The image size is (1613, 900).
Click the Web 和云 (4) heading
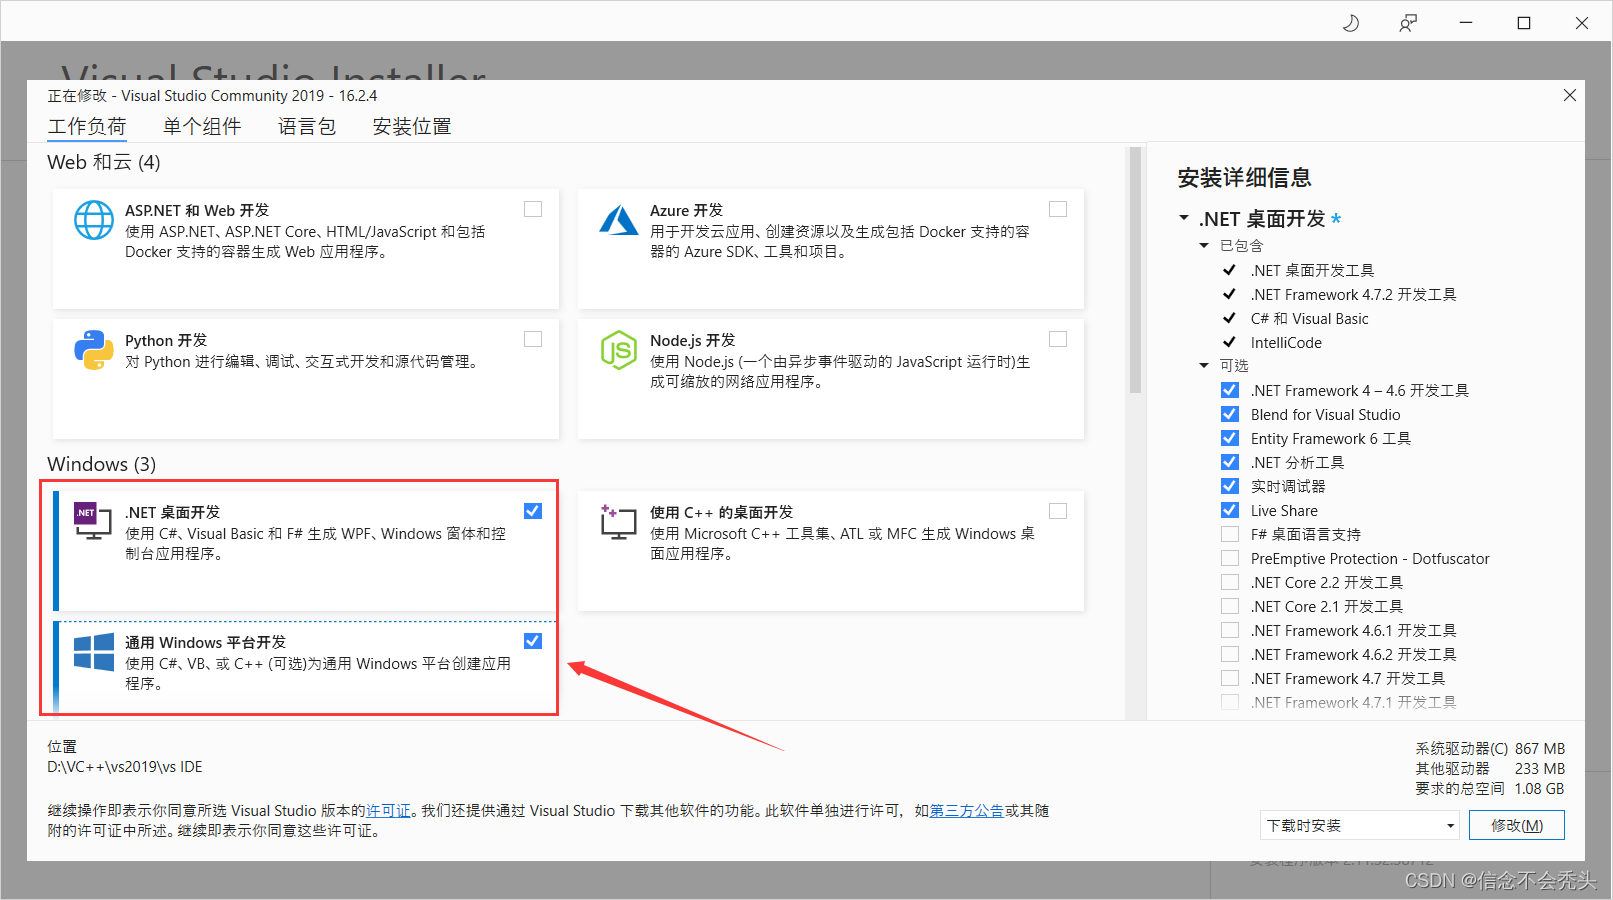coord(104,162)
